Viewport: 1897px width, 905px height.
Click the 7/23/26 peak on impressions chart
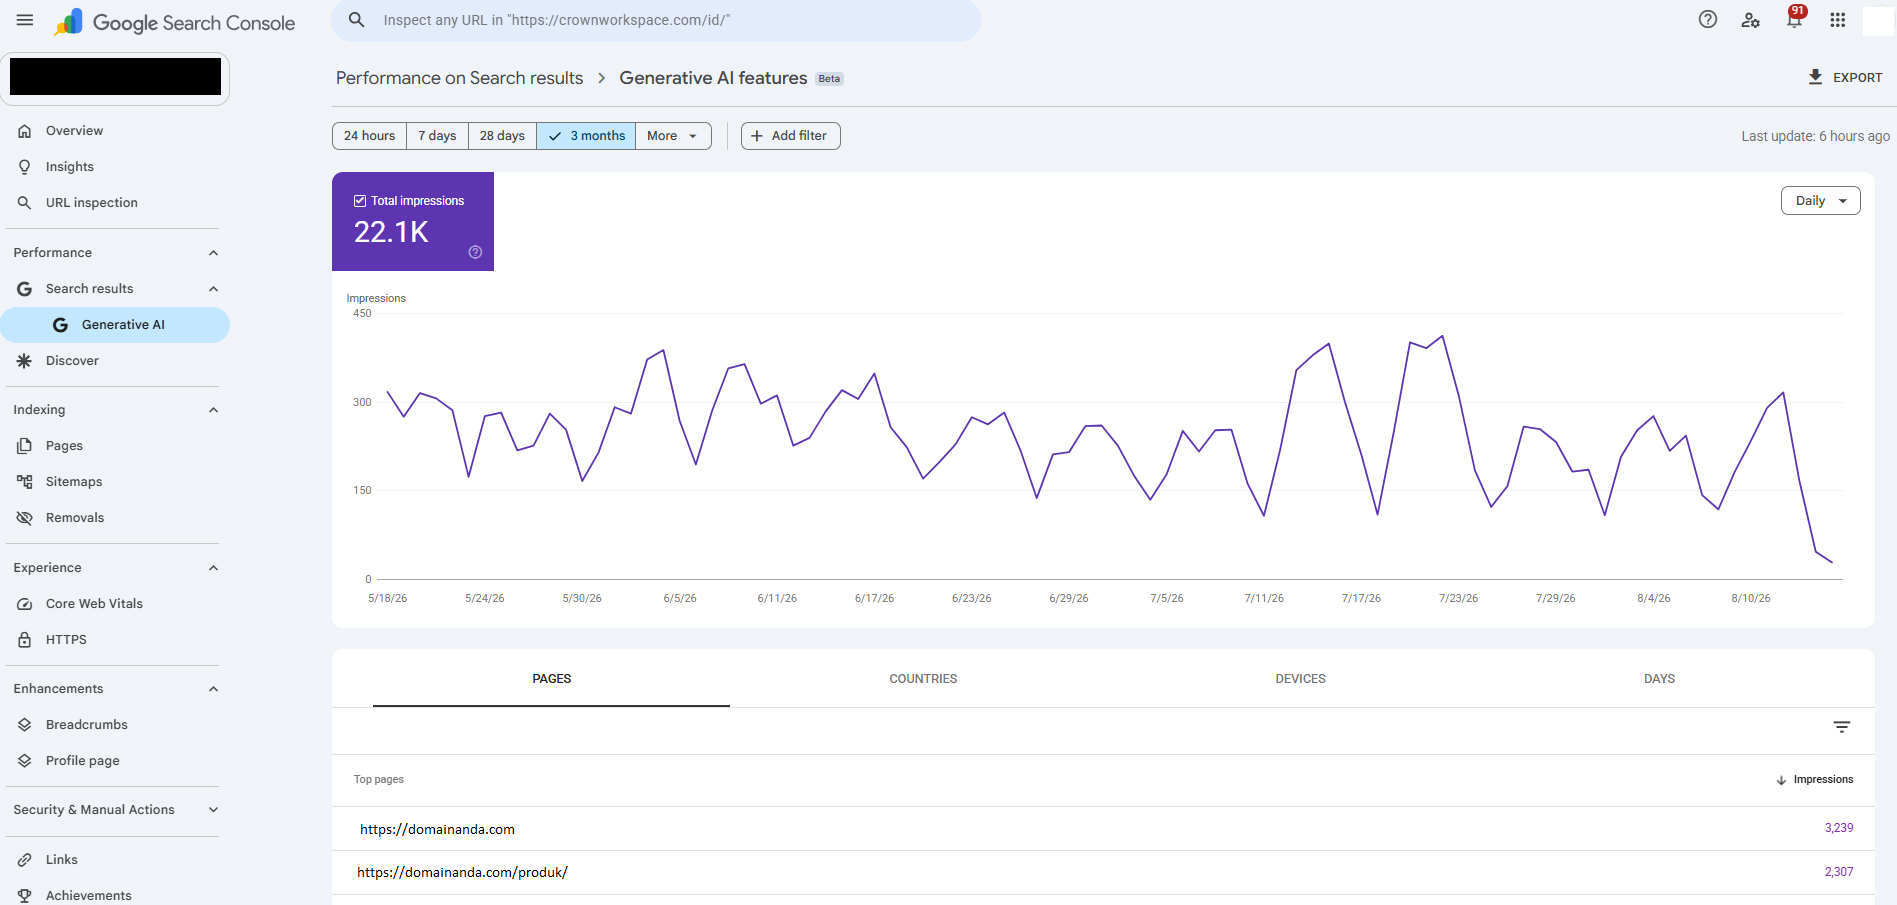coord(1442,336)
